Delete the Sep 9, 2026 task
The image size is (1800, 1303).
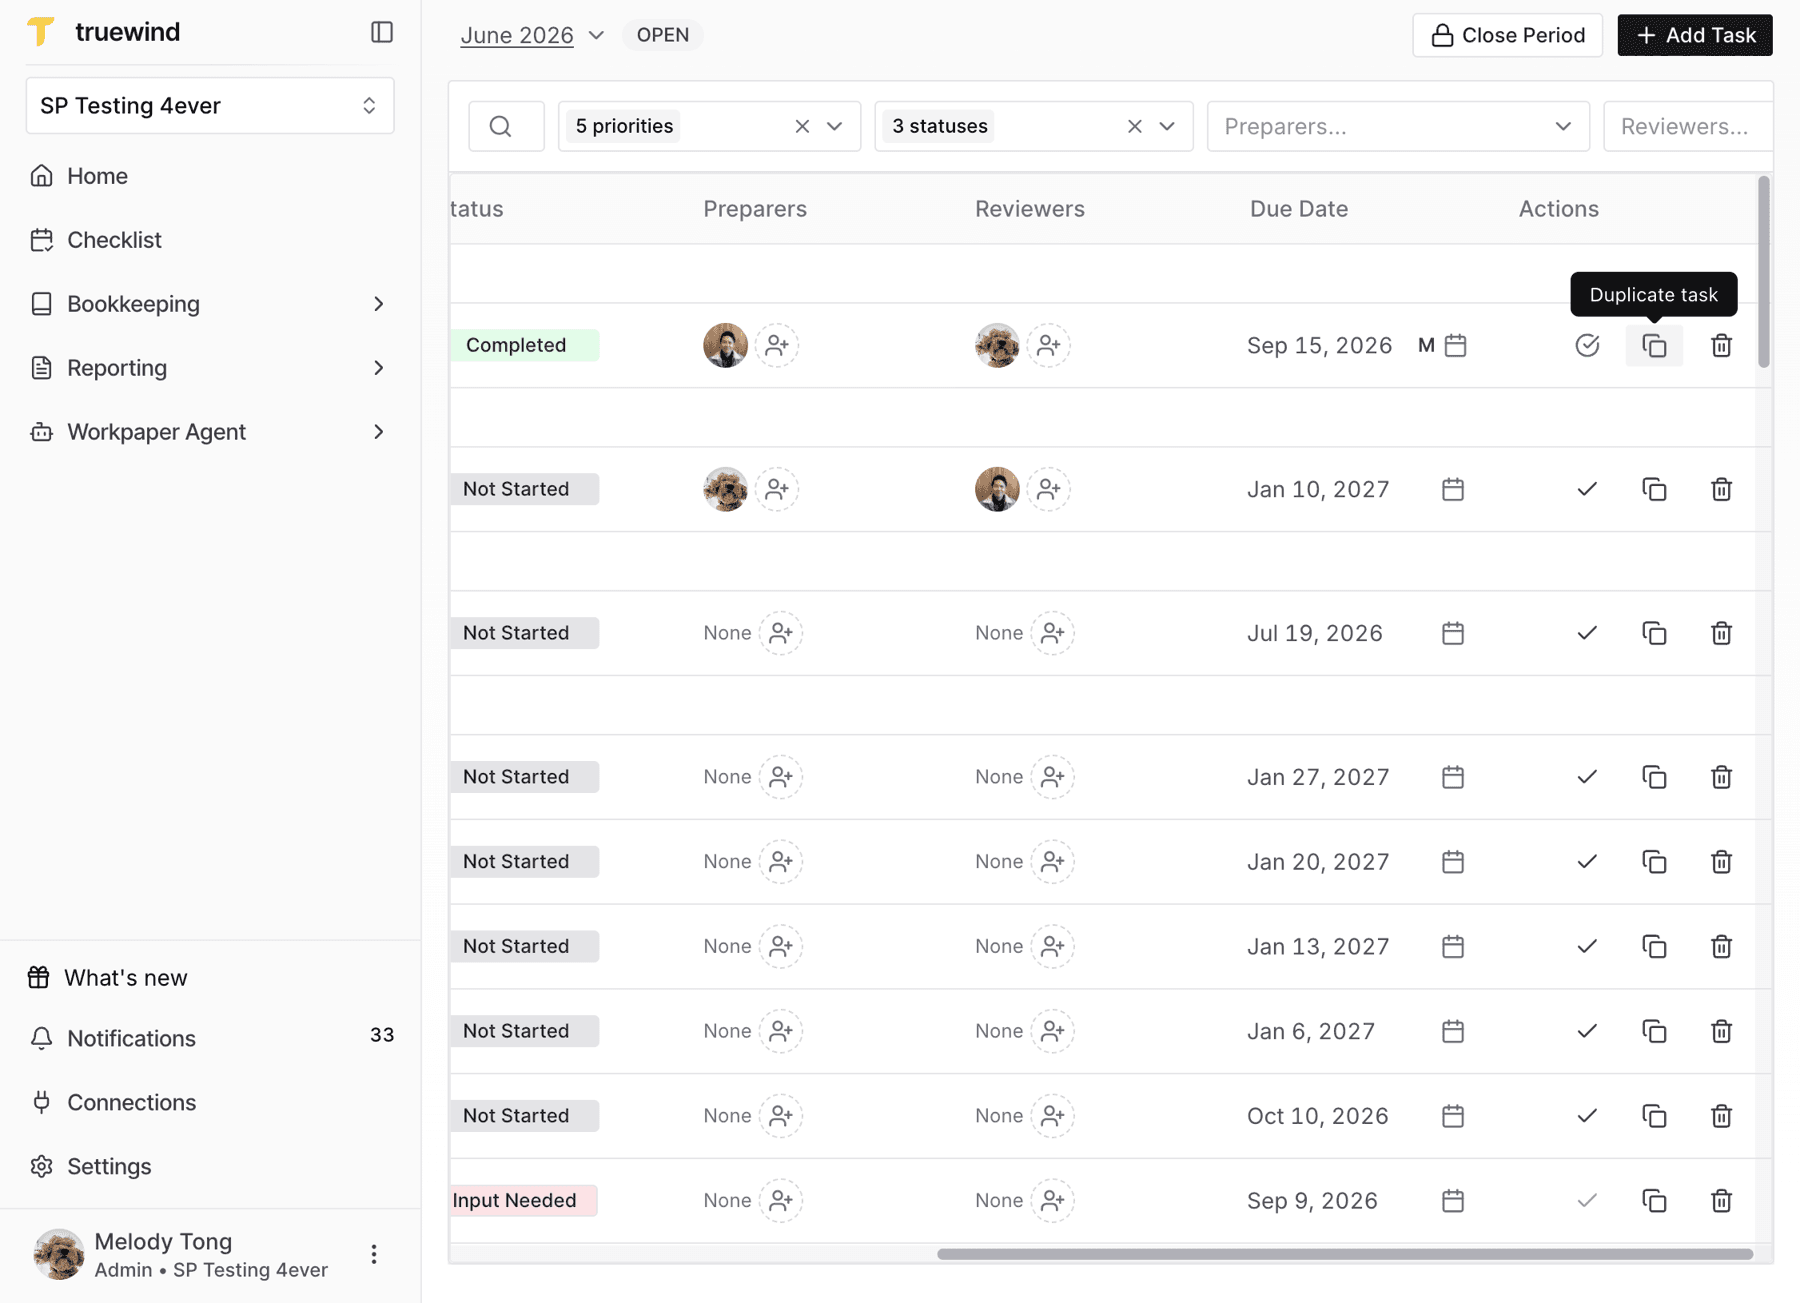point(1721,1200)
